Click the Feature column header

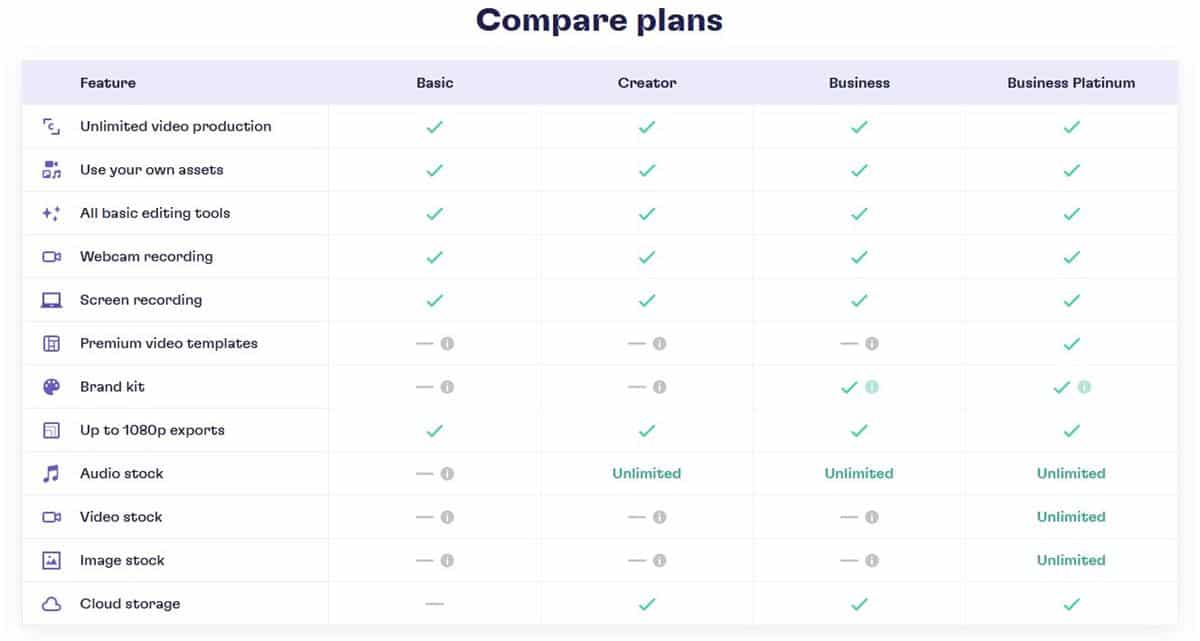pos(107,83)
